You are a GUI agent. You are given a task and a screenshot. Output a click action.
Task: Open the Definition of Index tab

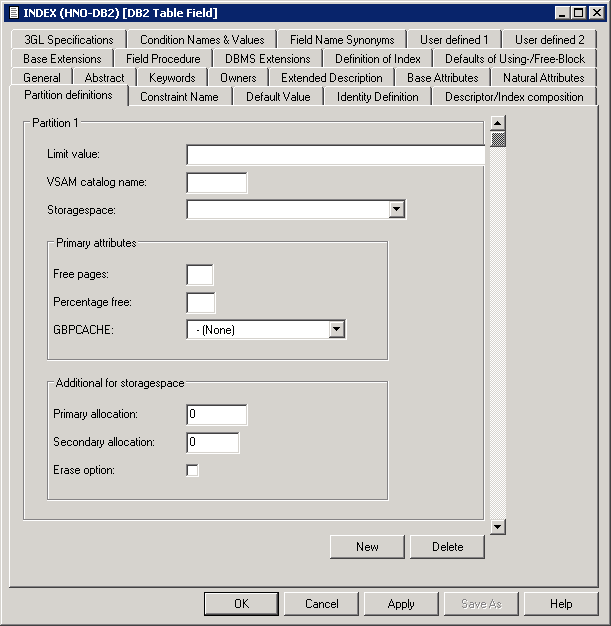(378, 59)
